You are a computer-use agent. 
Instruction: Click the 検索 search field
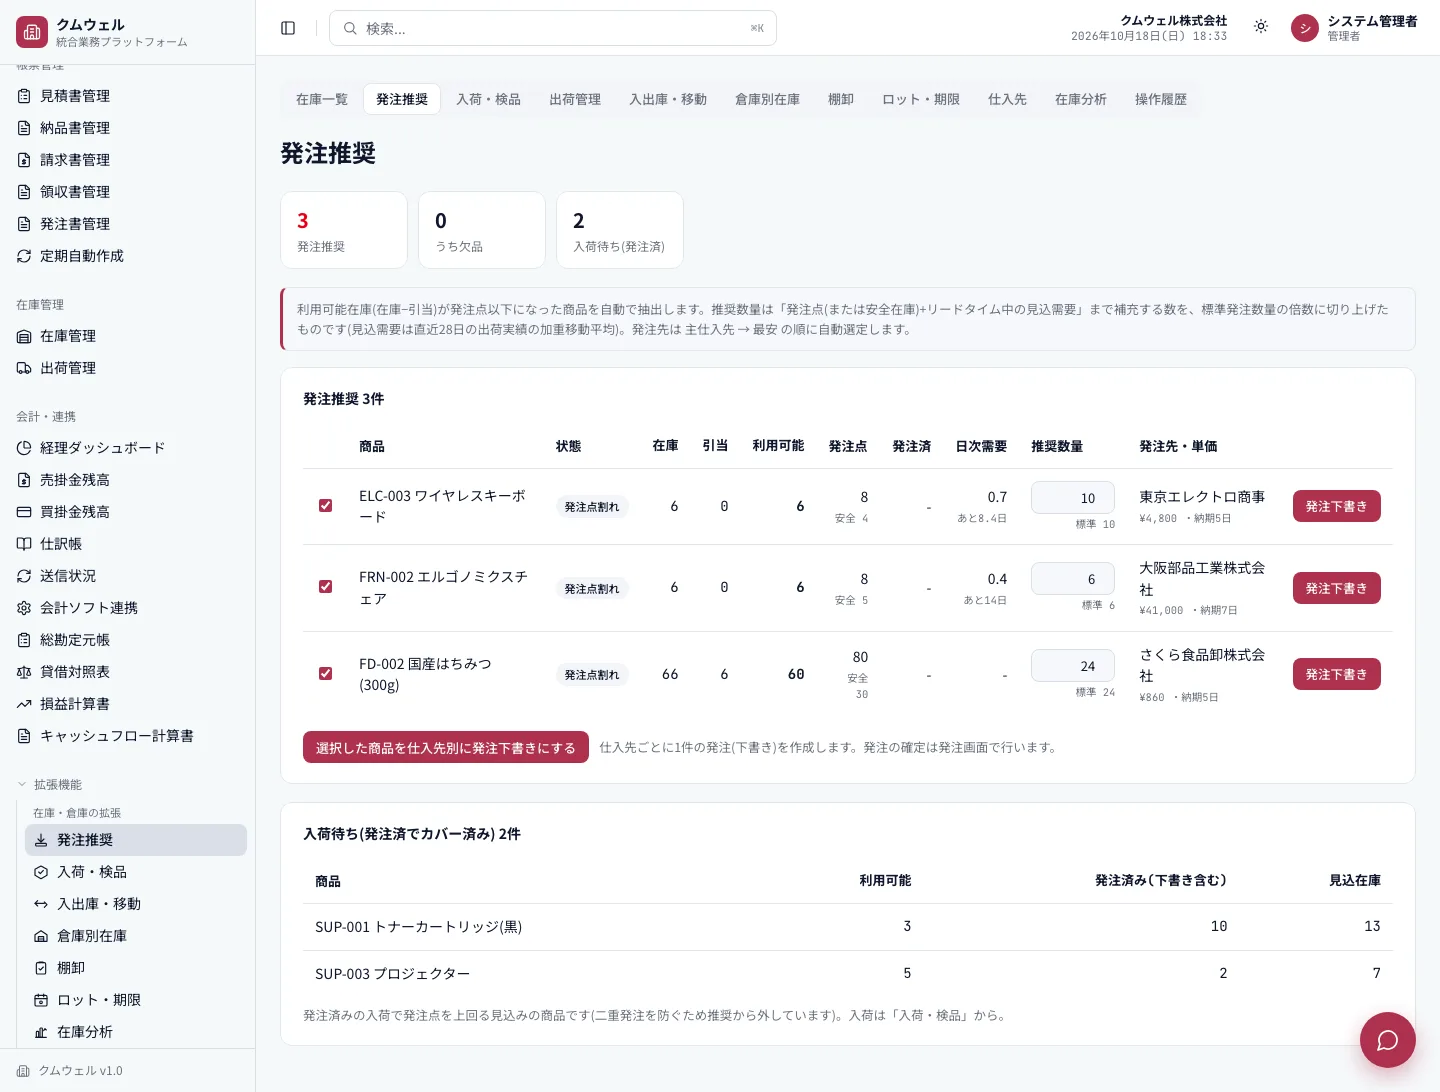click(553, 28)
